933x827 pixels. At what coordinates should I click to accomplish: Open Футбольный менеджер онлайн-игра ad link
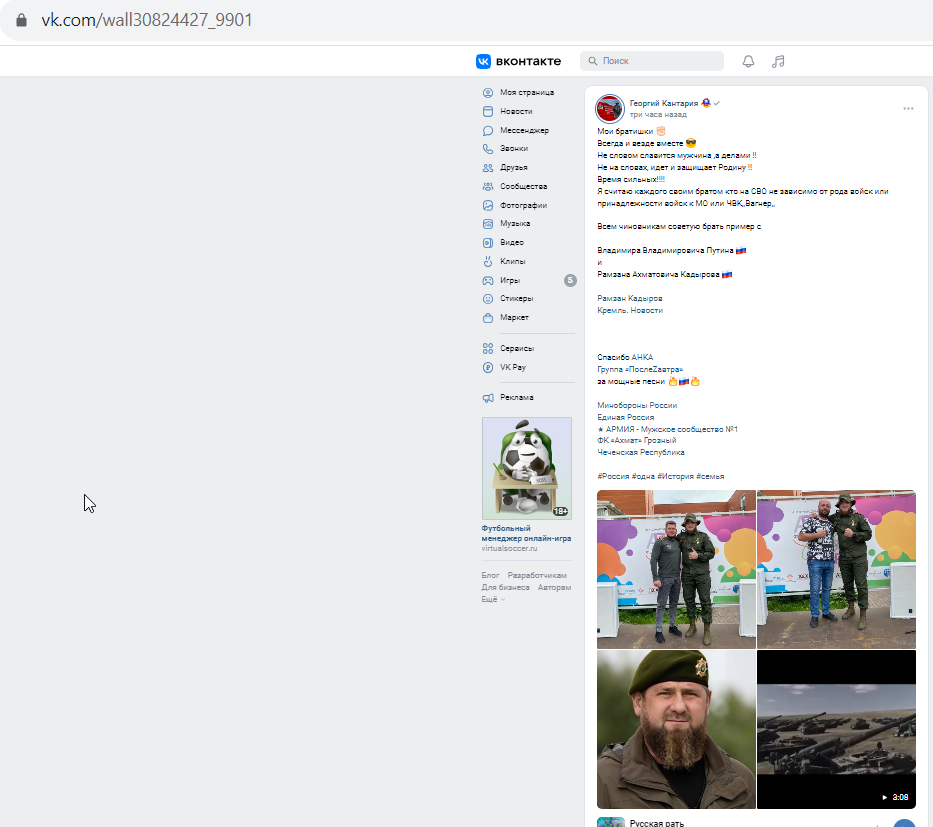pos(526,533)
